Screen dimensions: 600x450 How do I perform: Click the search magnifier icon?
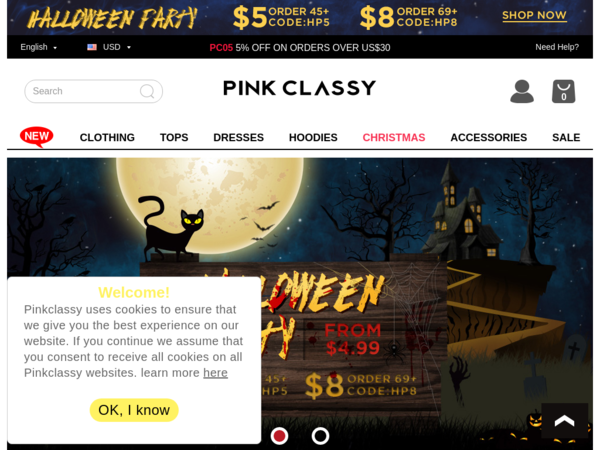pos(147,91)
